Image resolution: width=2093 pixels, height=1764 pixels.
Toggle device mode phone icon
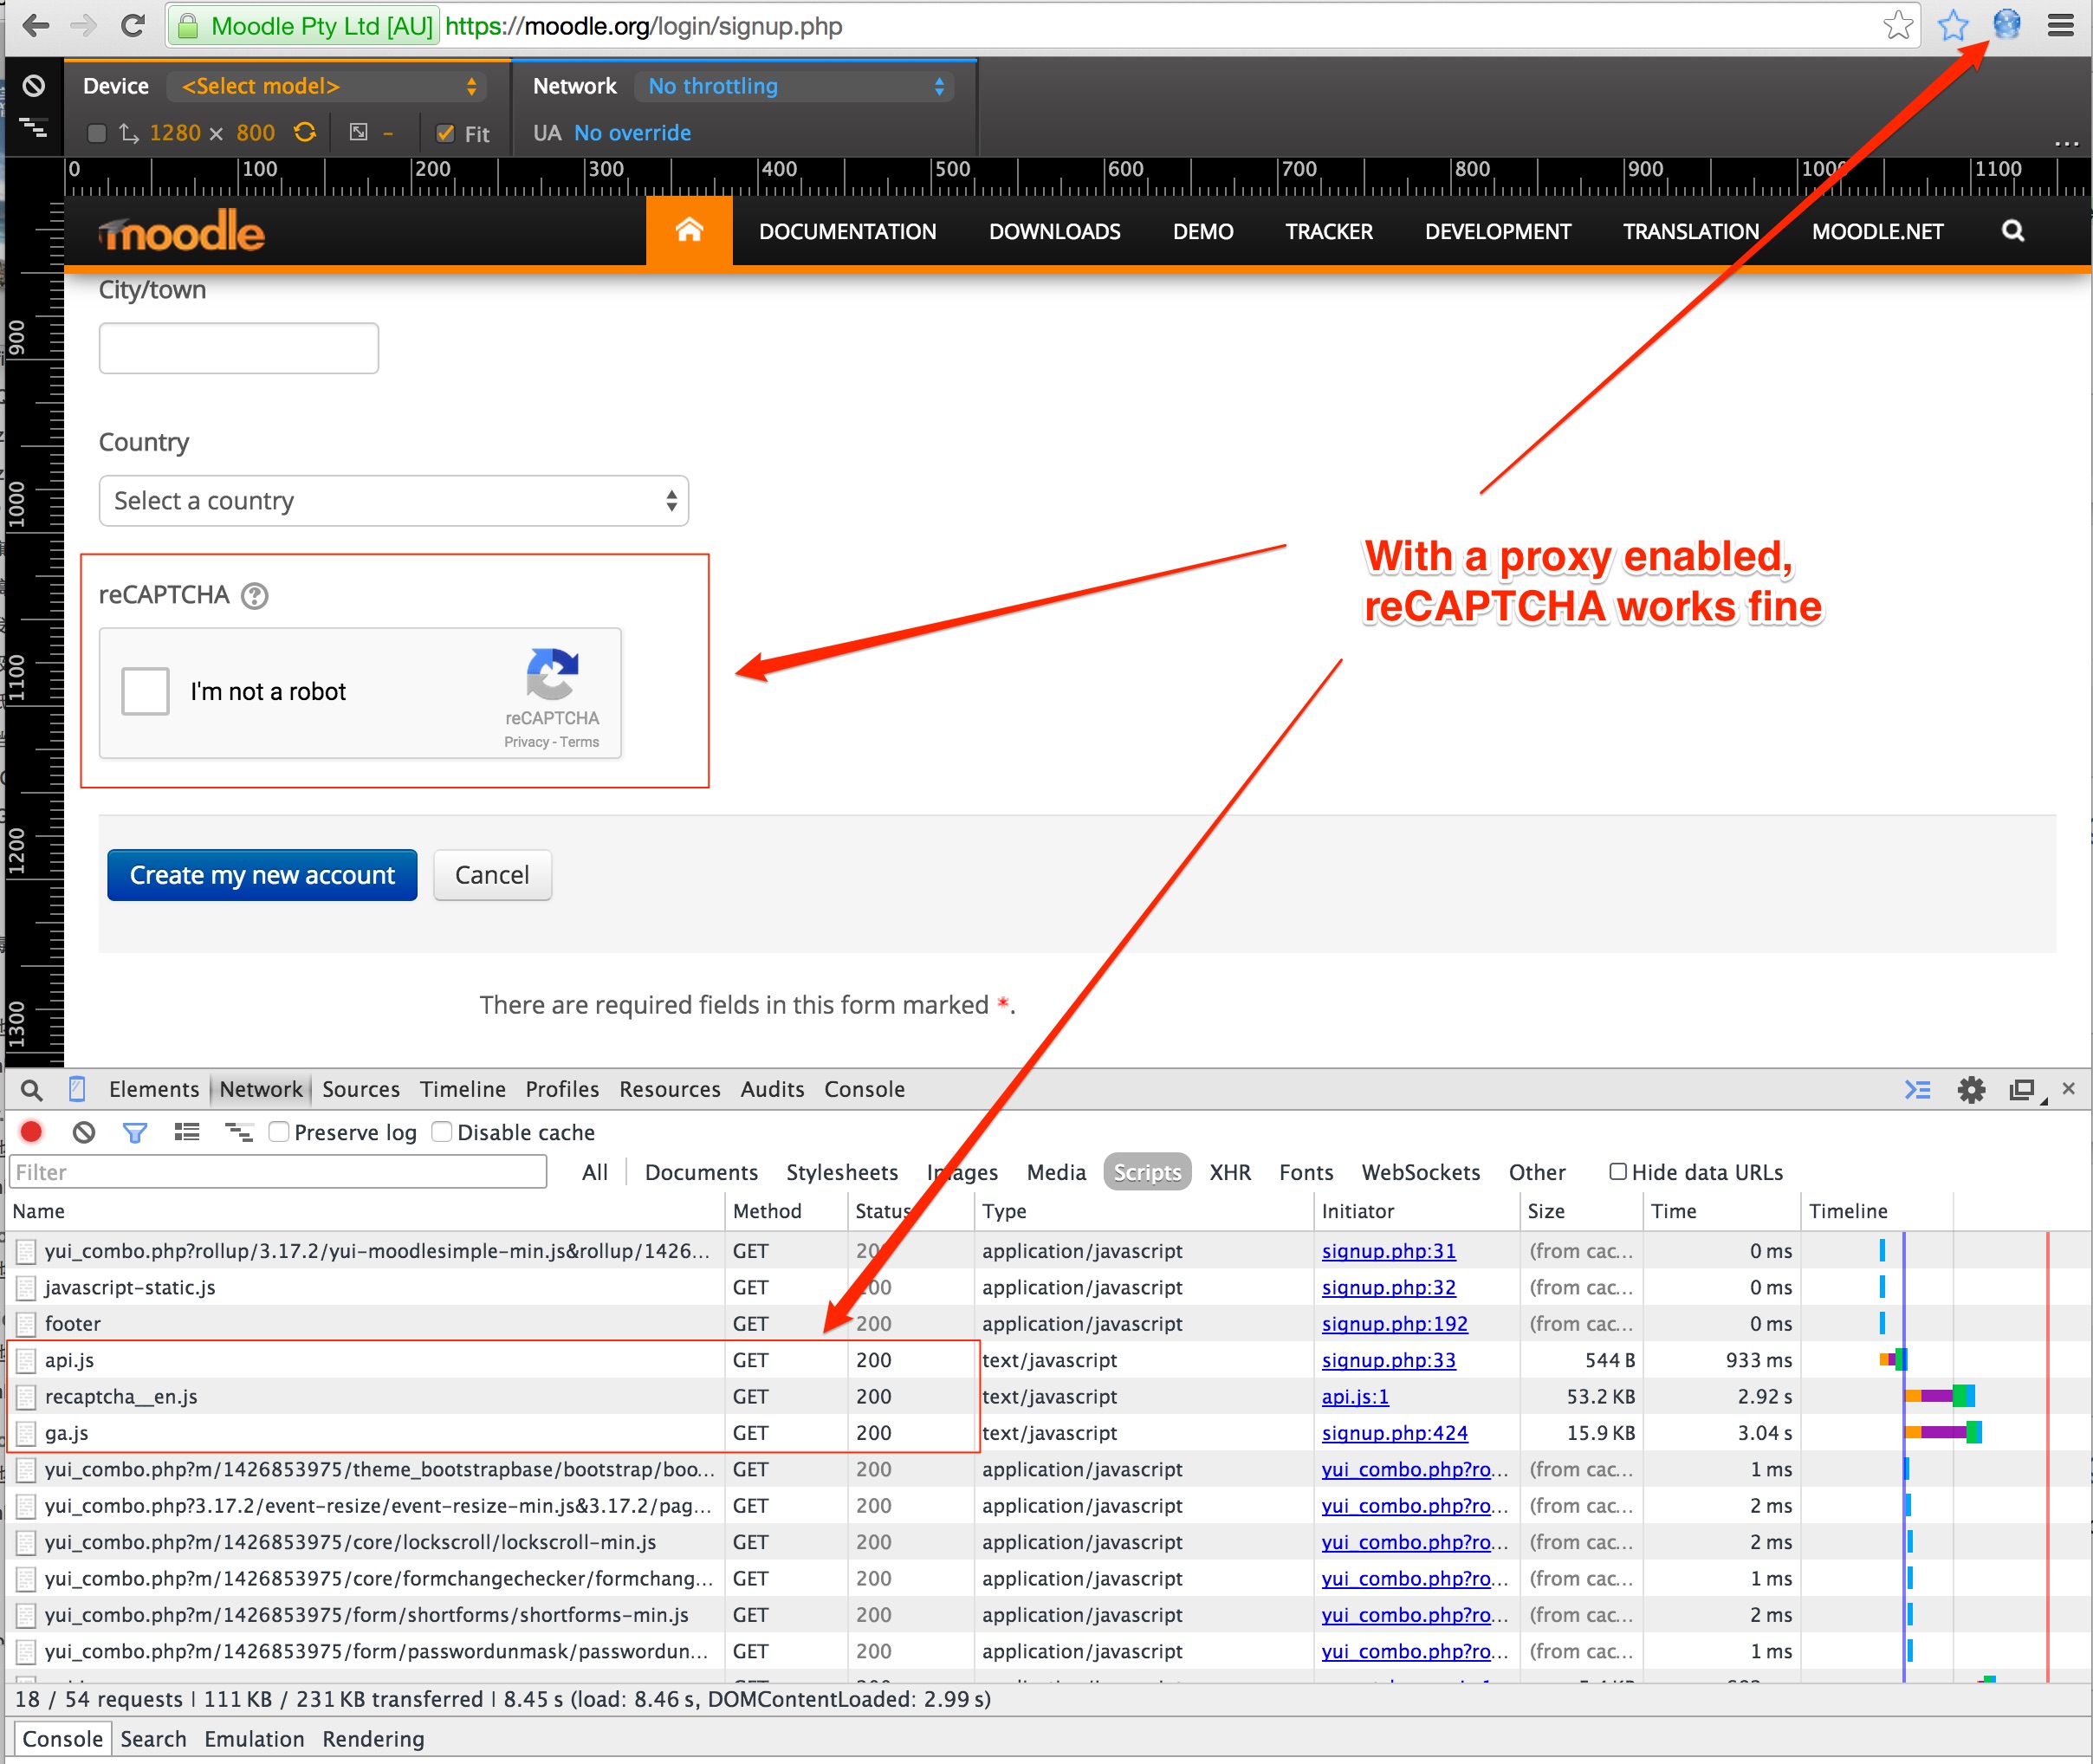point(77,1090)
